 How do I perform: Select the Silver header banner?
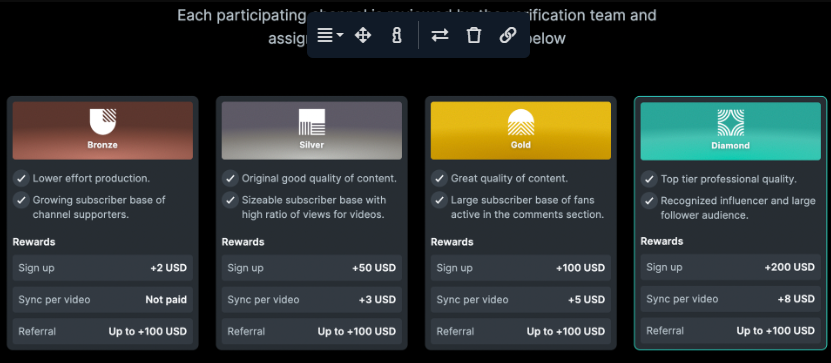click(312, 130)
